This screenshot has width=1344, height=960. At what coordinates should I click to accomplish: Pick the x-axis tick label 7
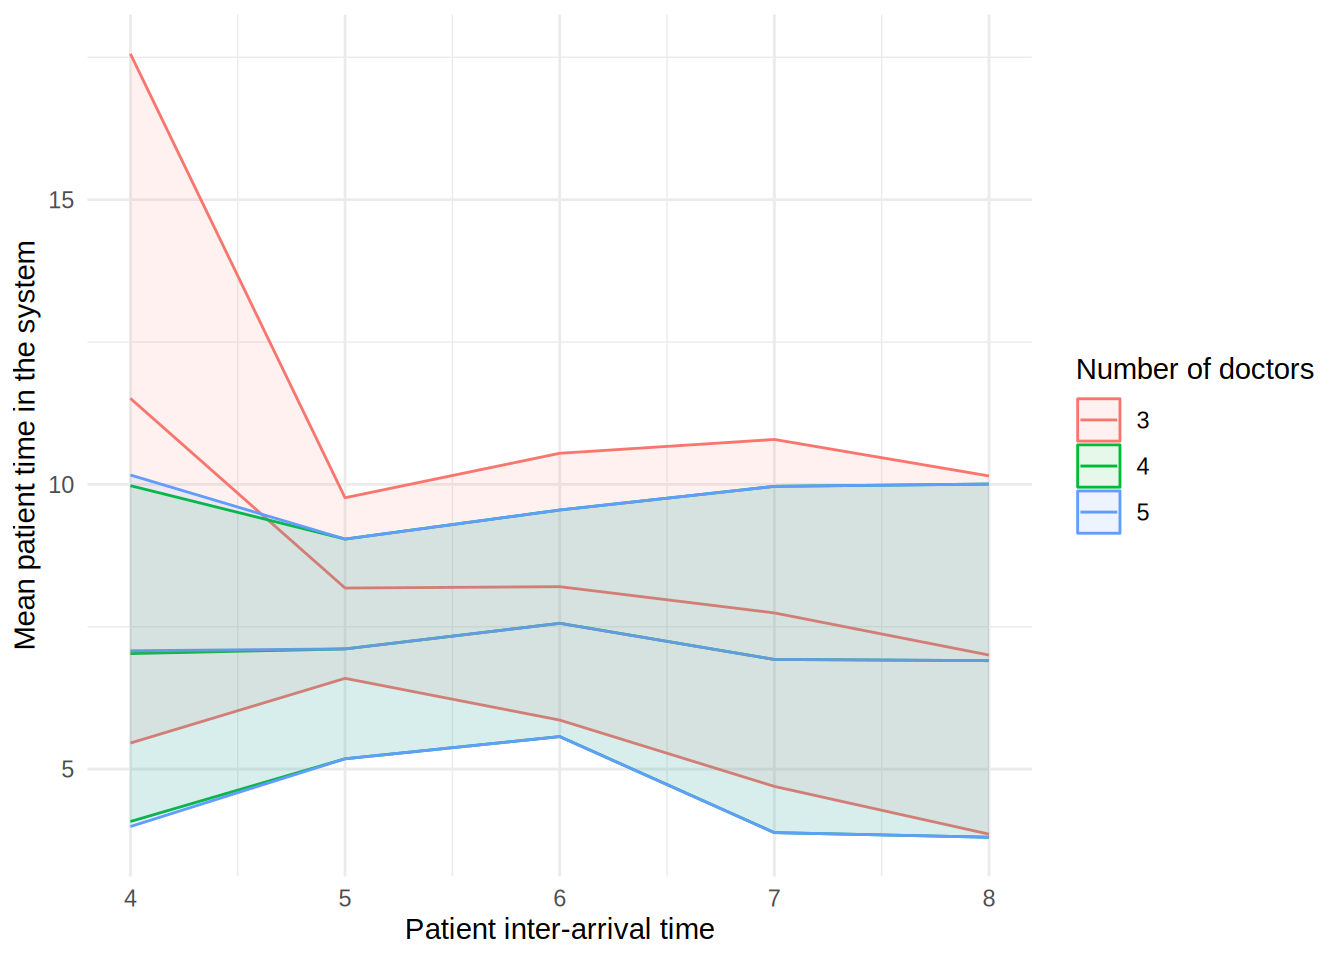click(774, 899)
